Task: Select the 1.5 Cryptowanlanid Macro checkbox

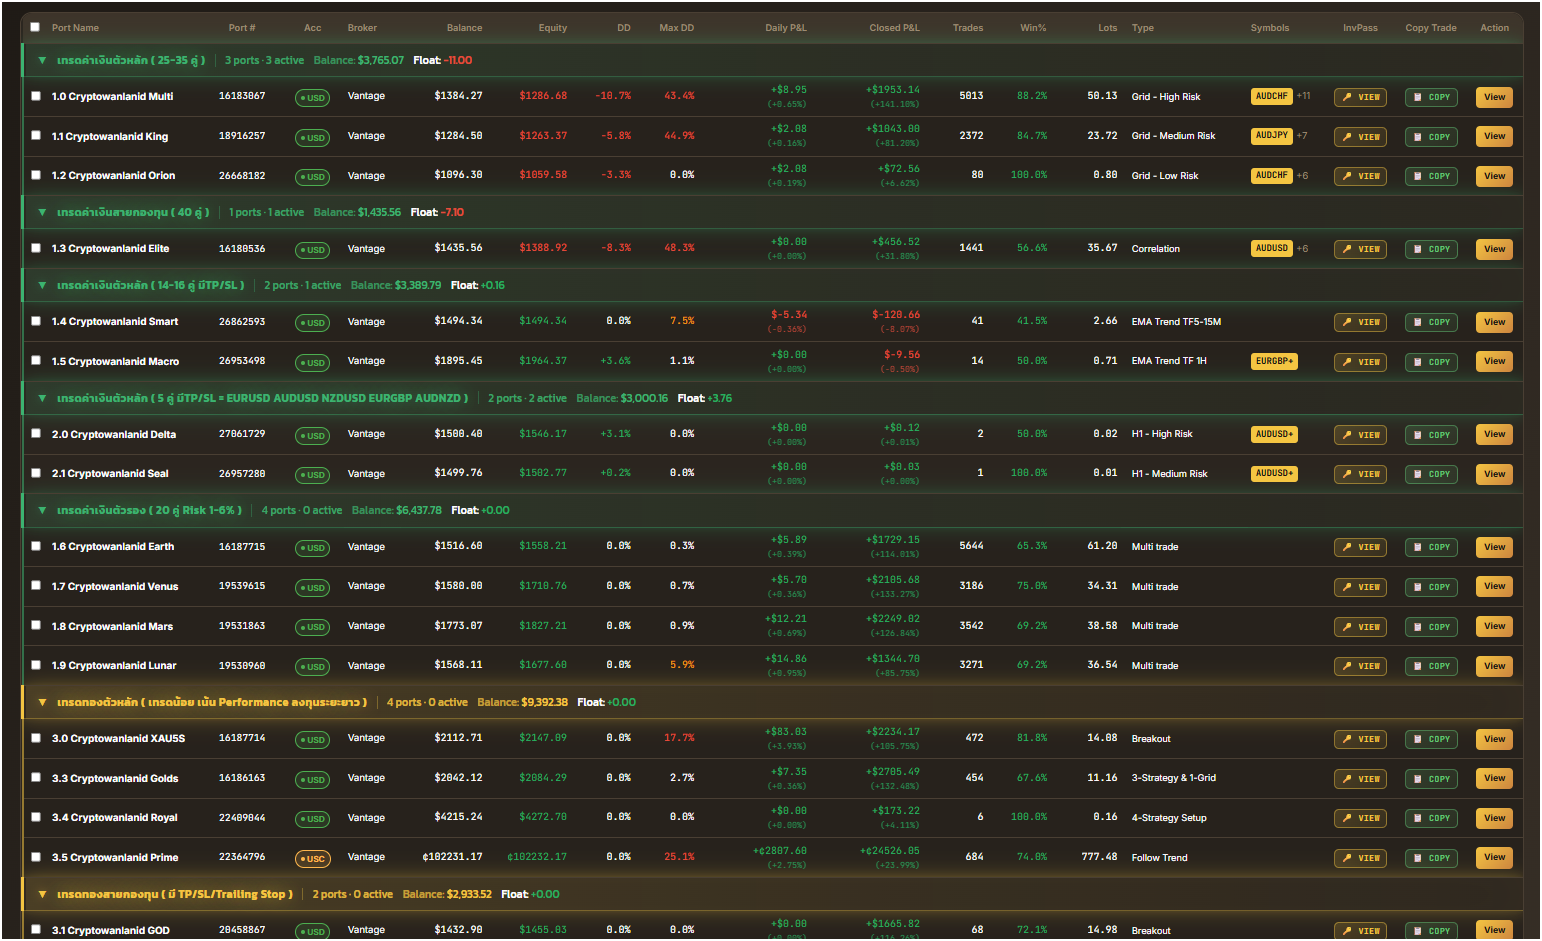Action: [36, 361]
